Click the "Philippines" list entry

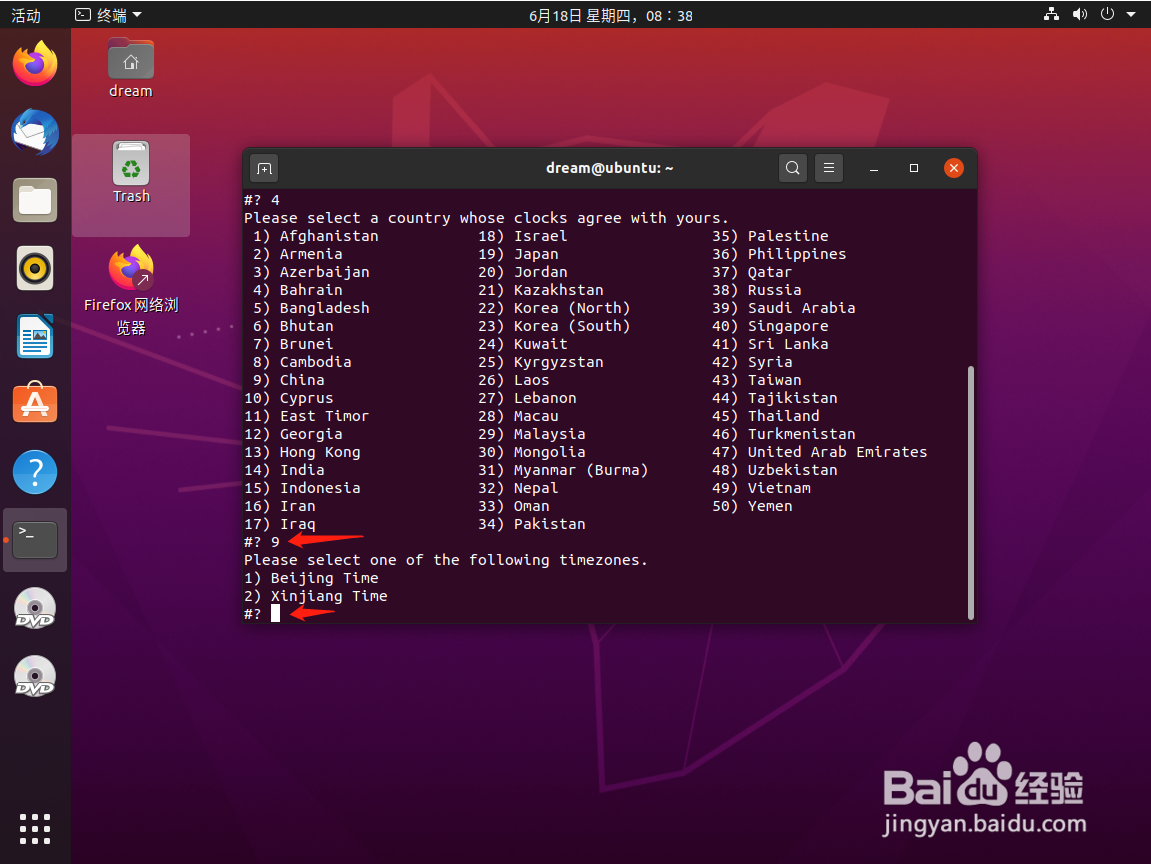tap(797, 254)
